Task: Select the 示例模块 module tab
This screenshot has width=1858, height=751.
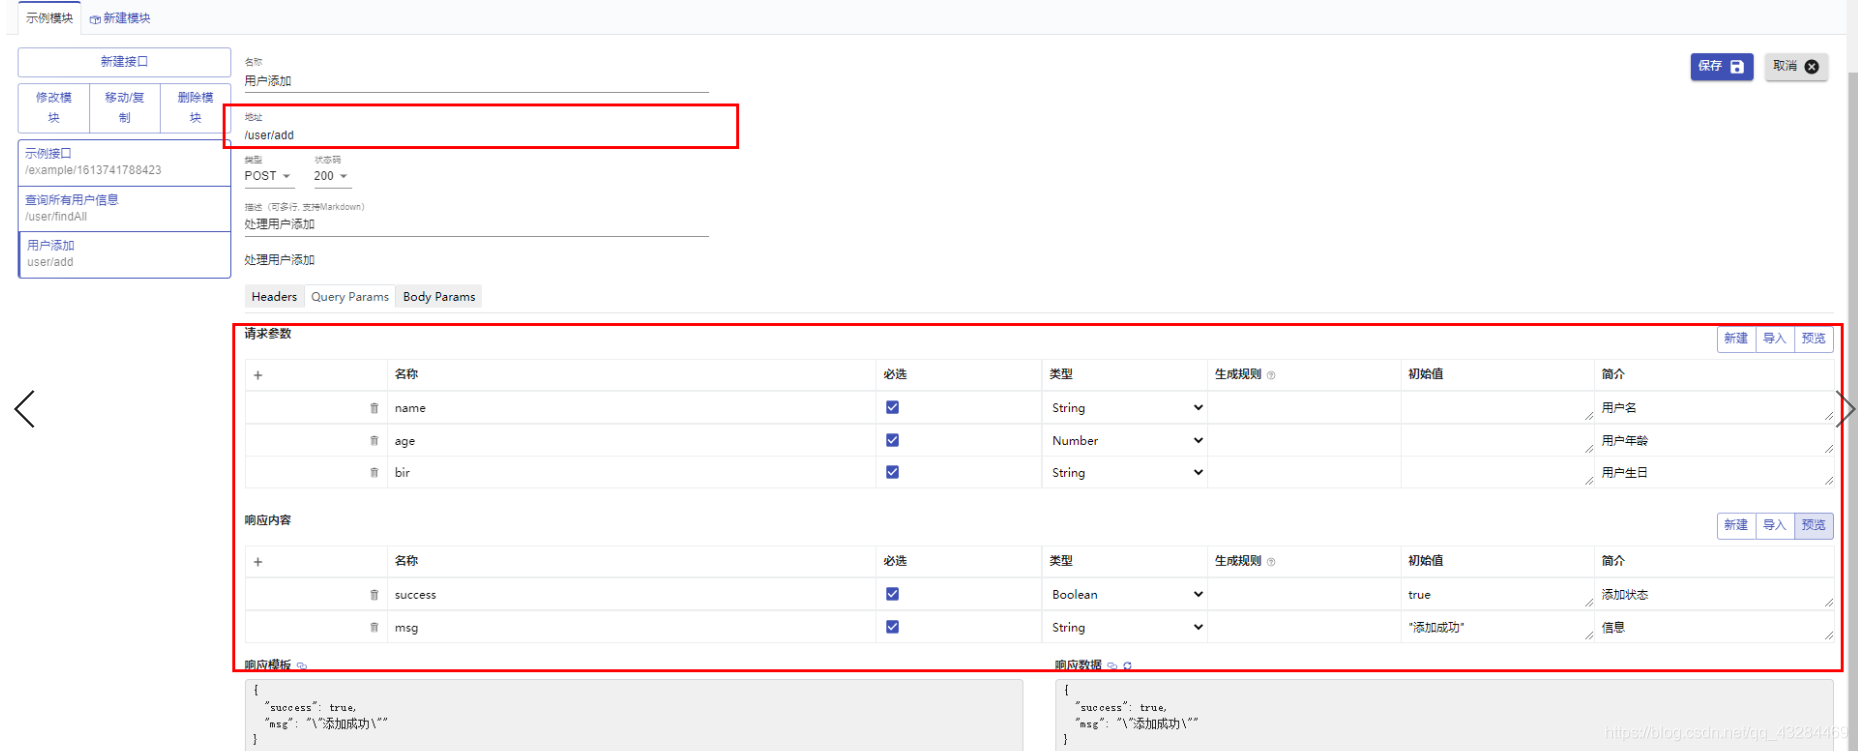Action: tap(49, 18)
